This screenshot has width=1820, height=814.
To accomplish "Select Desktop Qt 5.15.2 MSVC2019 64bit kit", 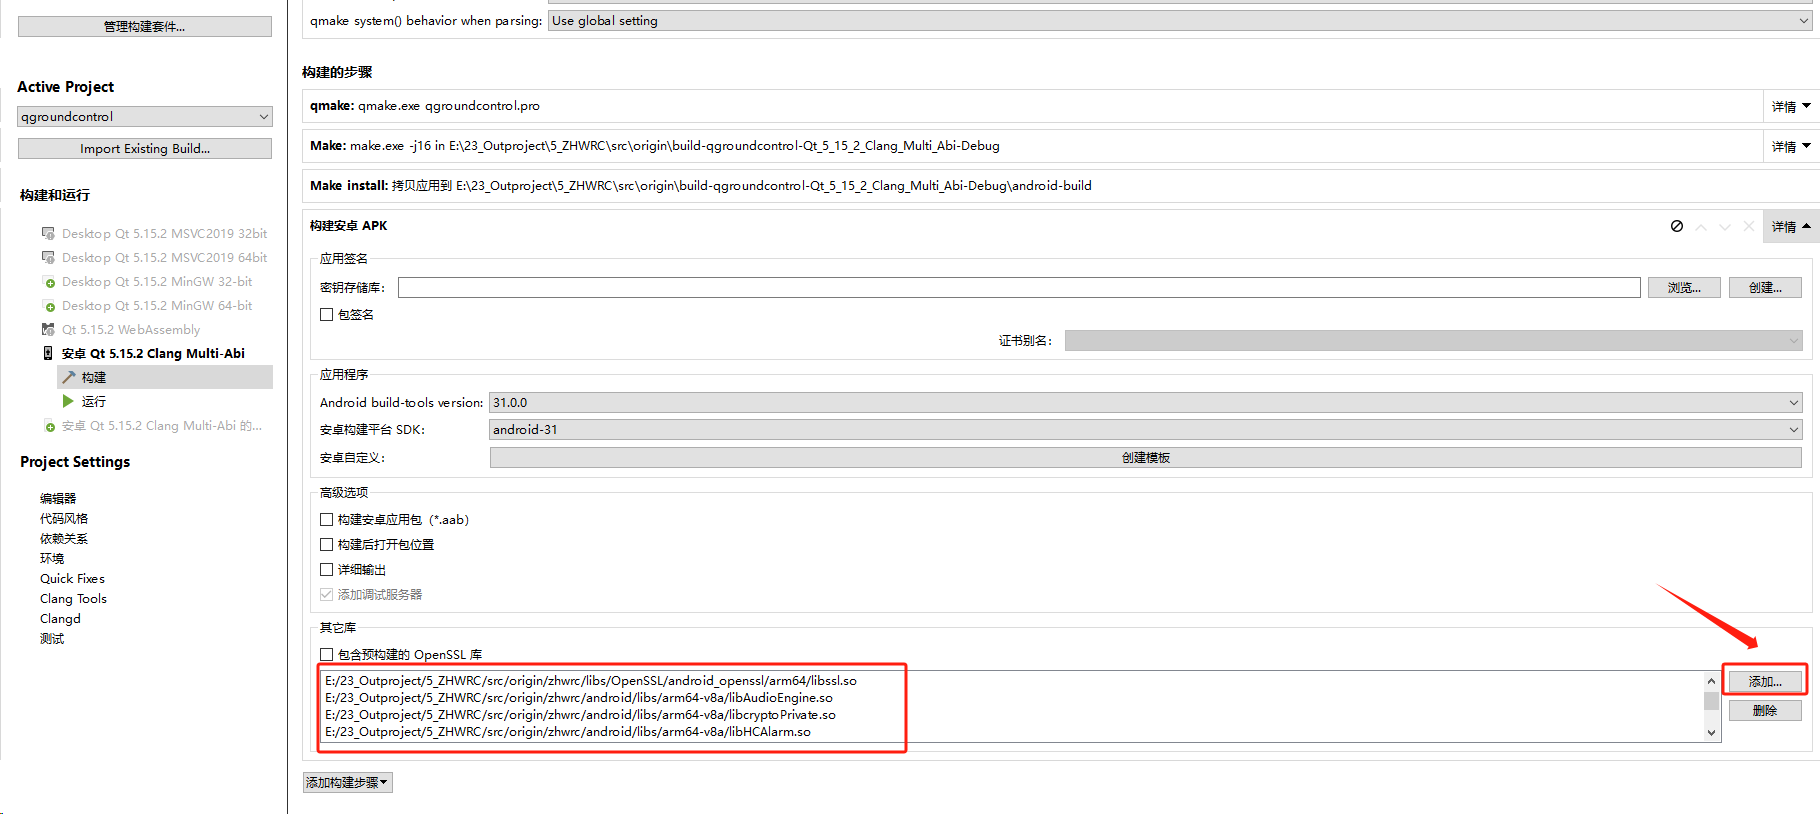I will [x=165, y=257].
